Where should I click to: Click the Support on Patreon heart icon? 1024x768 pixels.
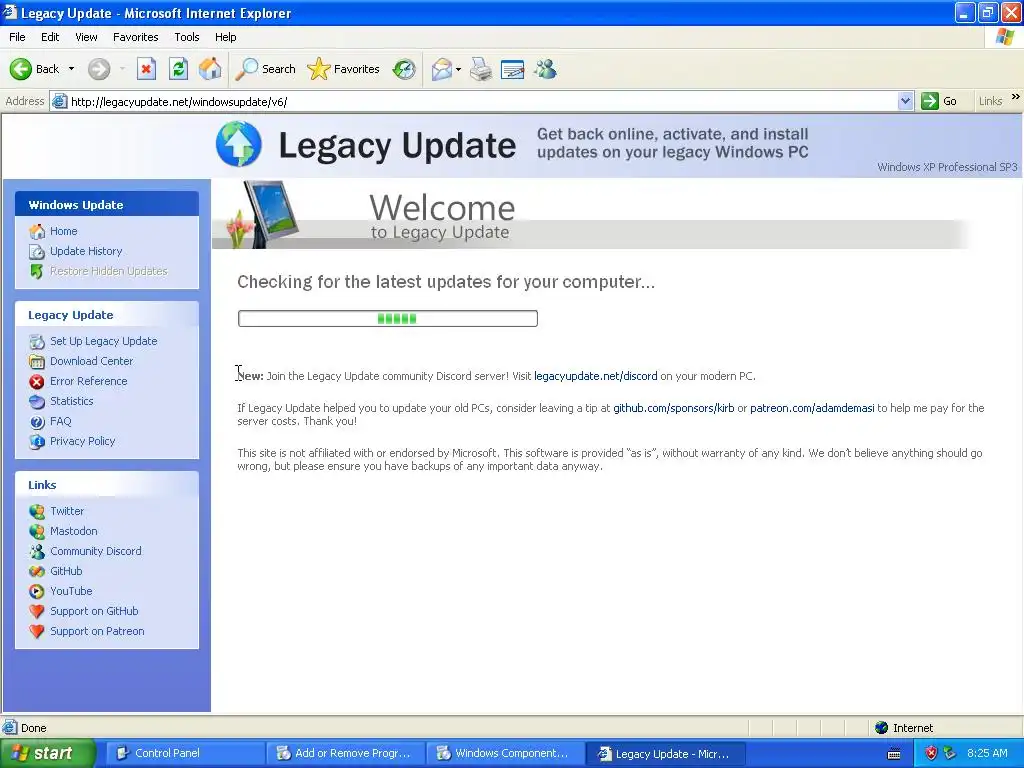[37, 632]
